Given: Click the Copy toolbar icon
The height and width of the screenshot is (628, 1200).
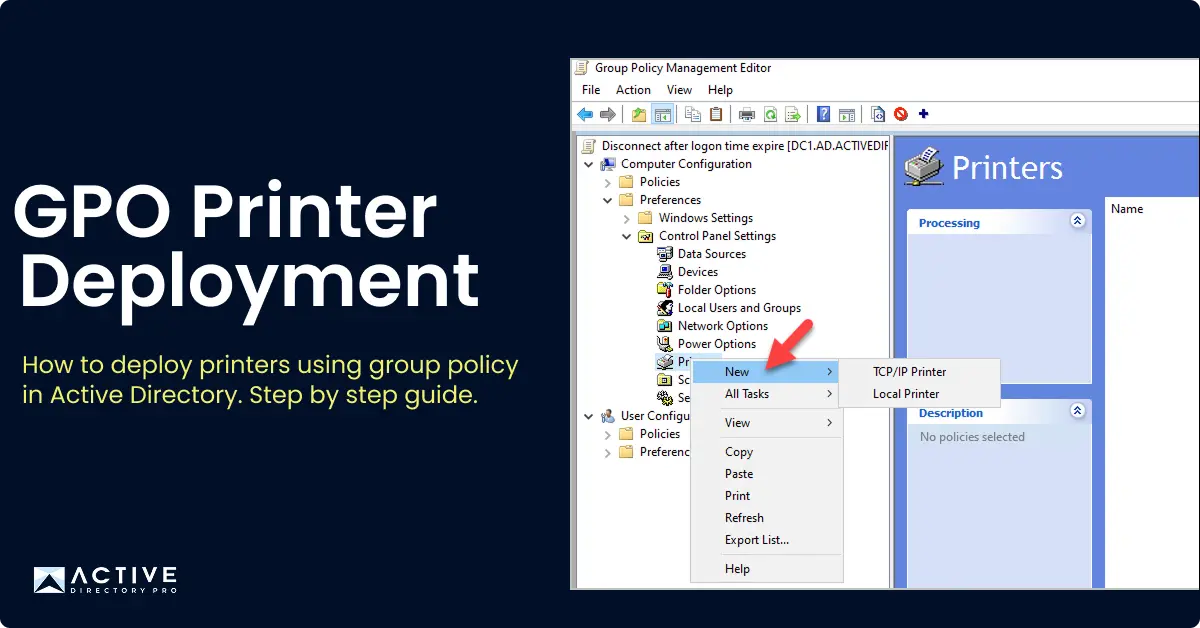Looking at the screenshot, I should (693, 115).
